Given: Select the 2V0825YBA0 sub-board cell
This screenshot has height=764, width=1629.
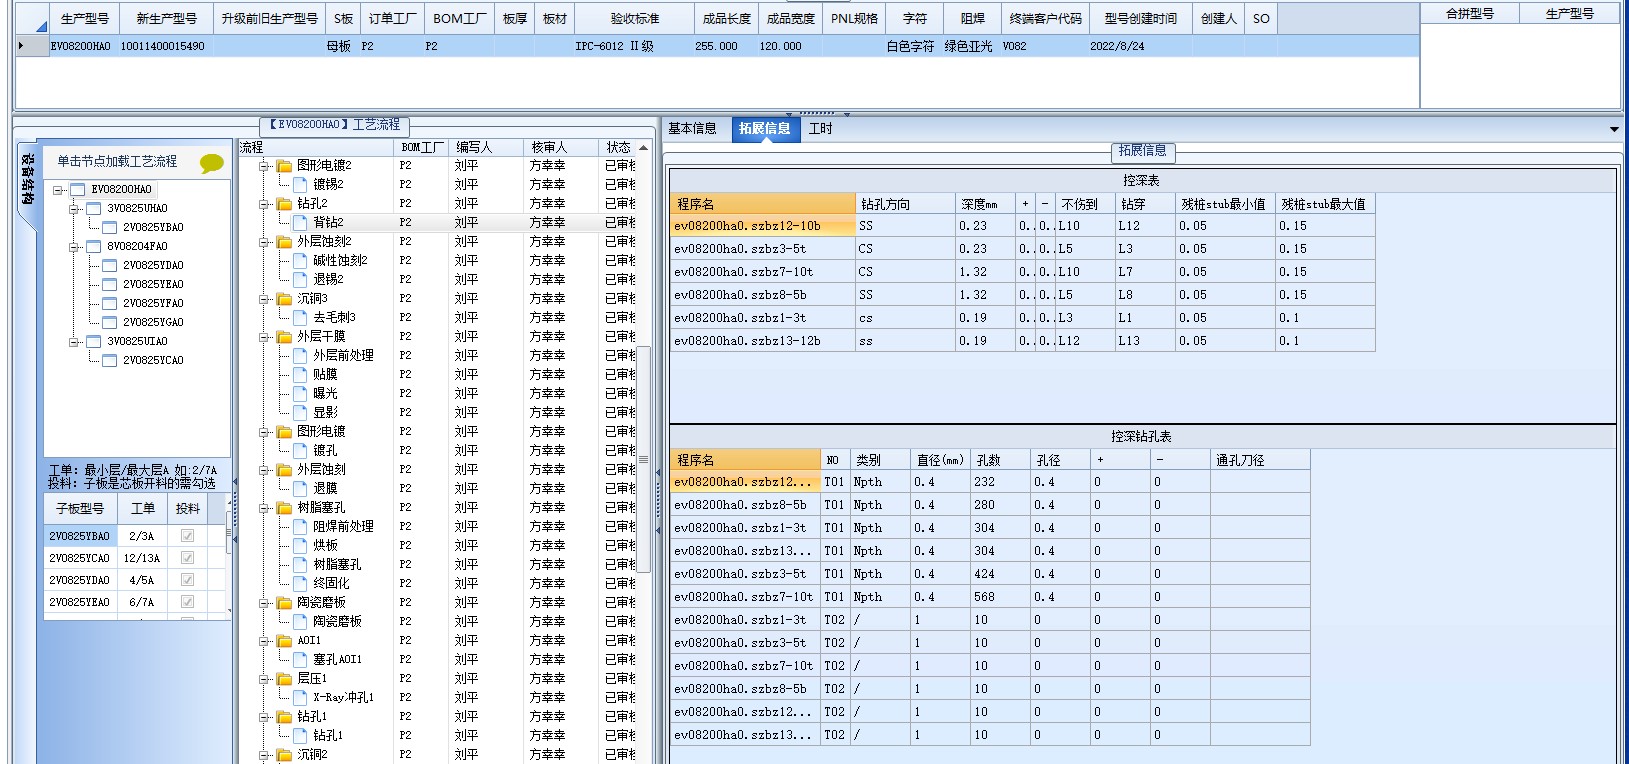Looking at the screenshot, I should [x=80, y=536].
